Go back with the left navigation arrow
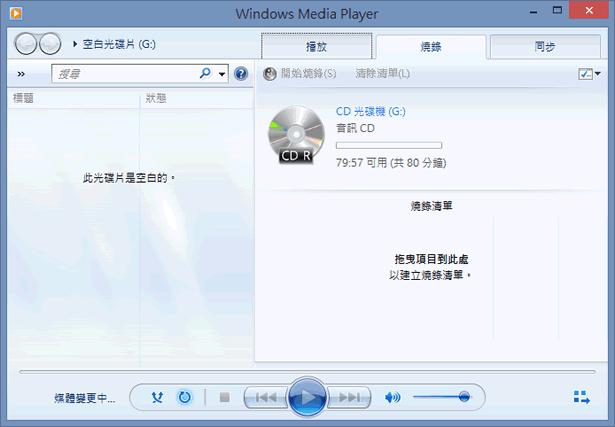 (x=26, y=44)
